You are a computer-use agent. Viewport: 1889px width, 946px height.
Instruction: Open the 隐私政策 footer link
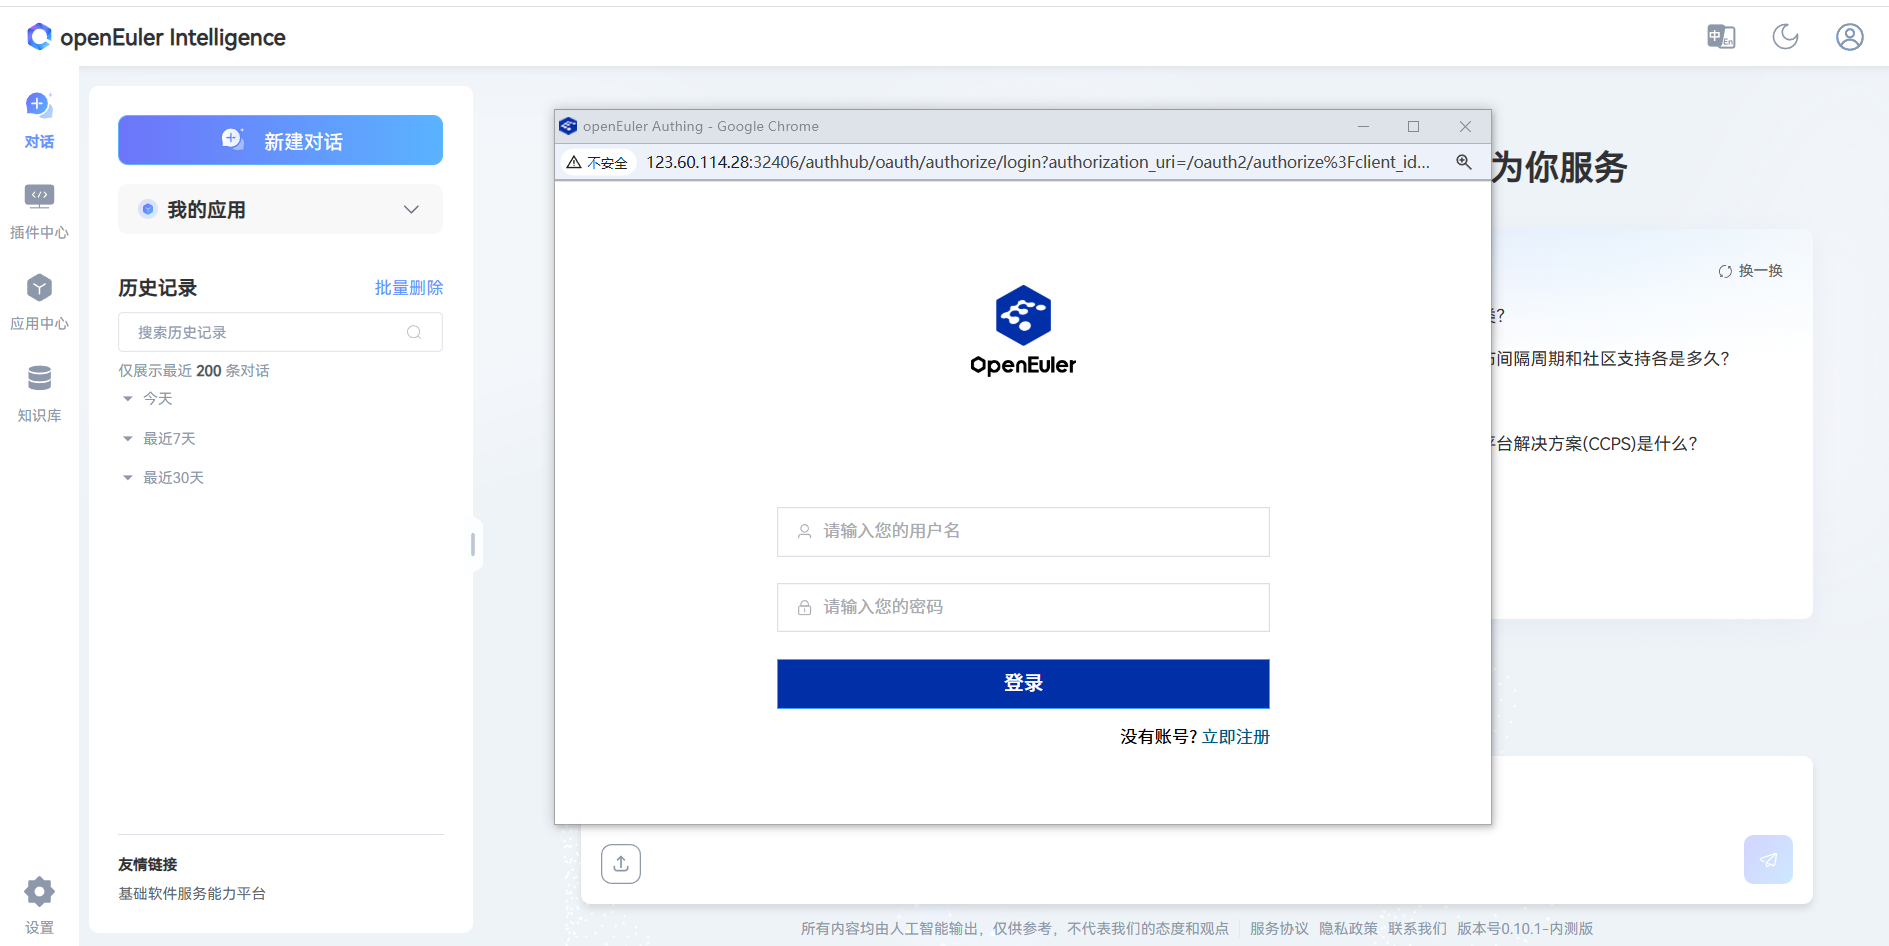1348,928
